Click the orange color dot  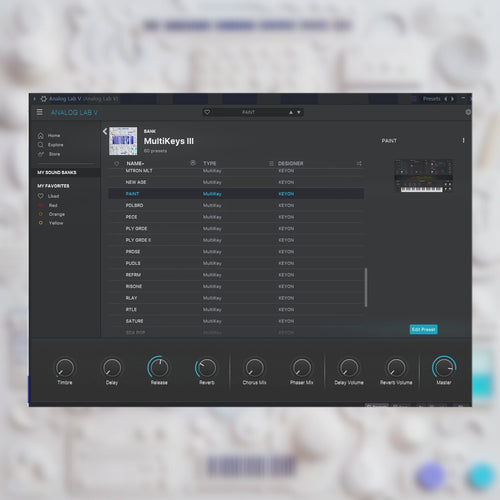(x=41, y=214)
